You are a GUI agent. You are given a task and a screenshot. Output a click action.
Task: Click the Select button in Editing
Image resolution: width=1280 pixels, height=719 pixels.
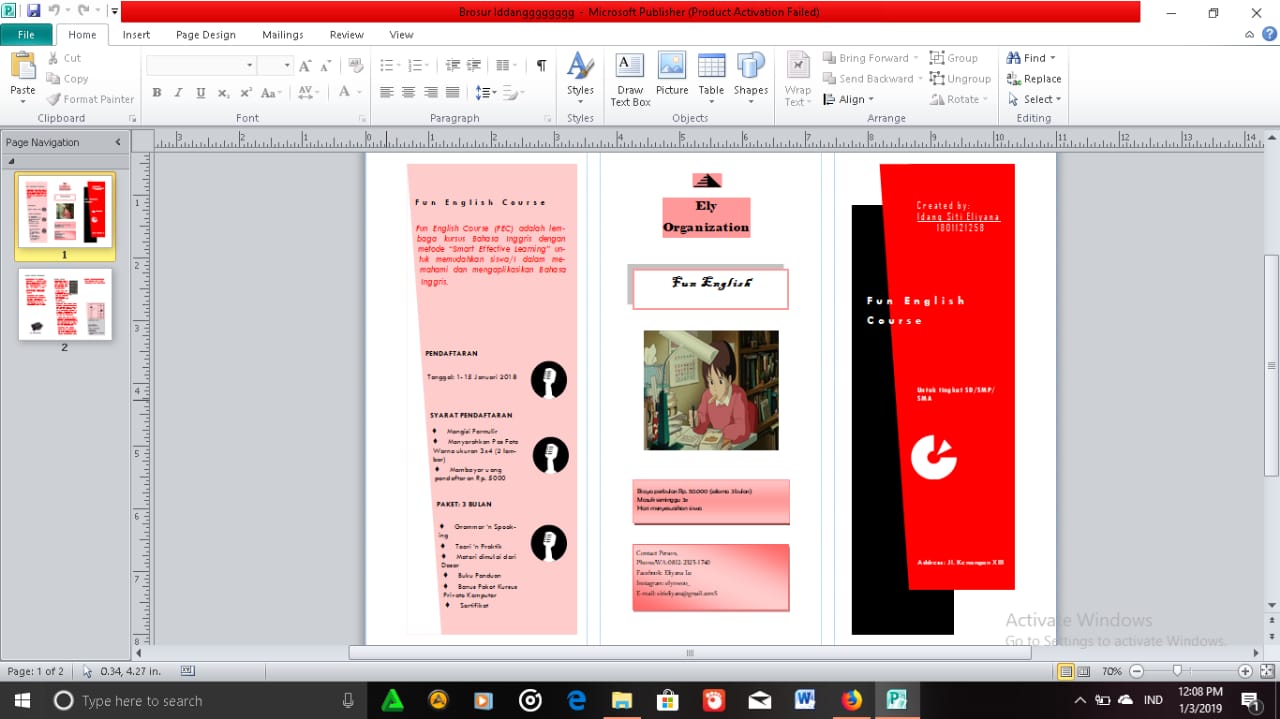(x=1035, y=99)
